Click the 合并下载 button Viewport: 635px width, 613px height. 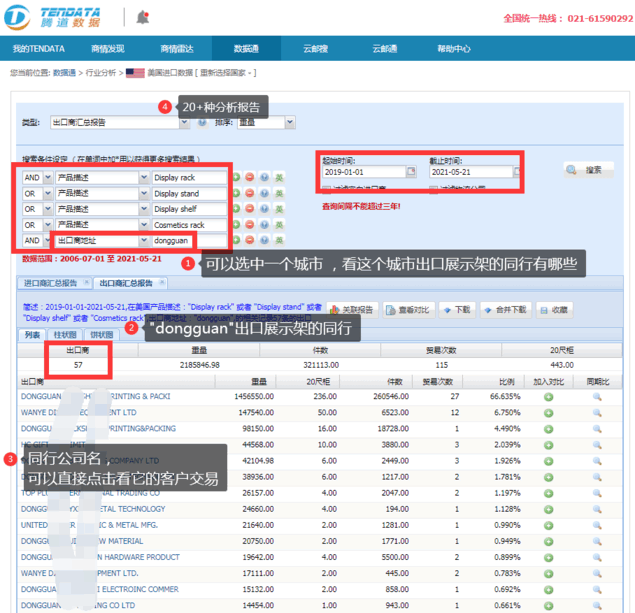point(506,310)
